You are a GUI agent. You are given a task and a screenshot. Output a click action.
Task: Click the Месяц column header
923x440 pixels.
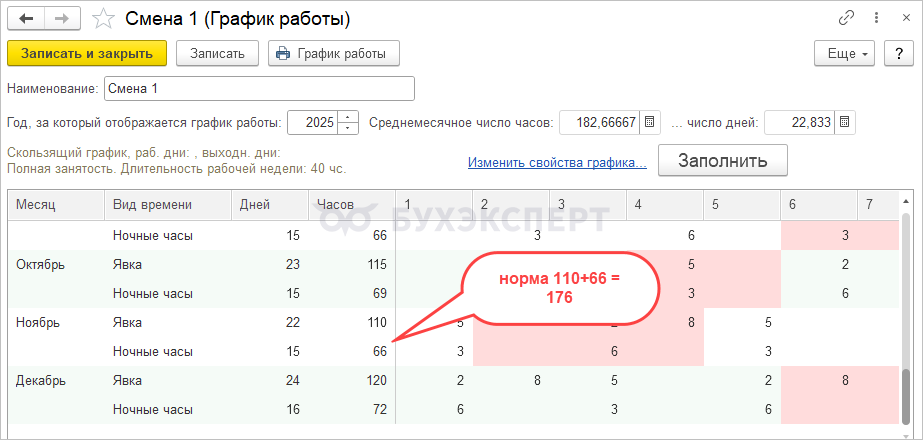(57, 204)
